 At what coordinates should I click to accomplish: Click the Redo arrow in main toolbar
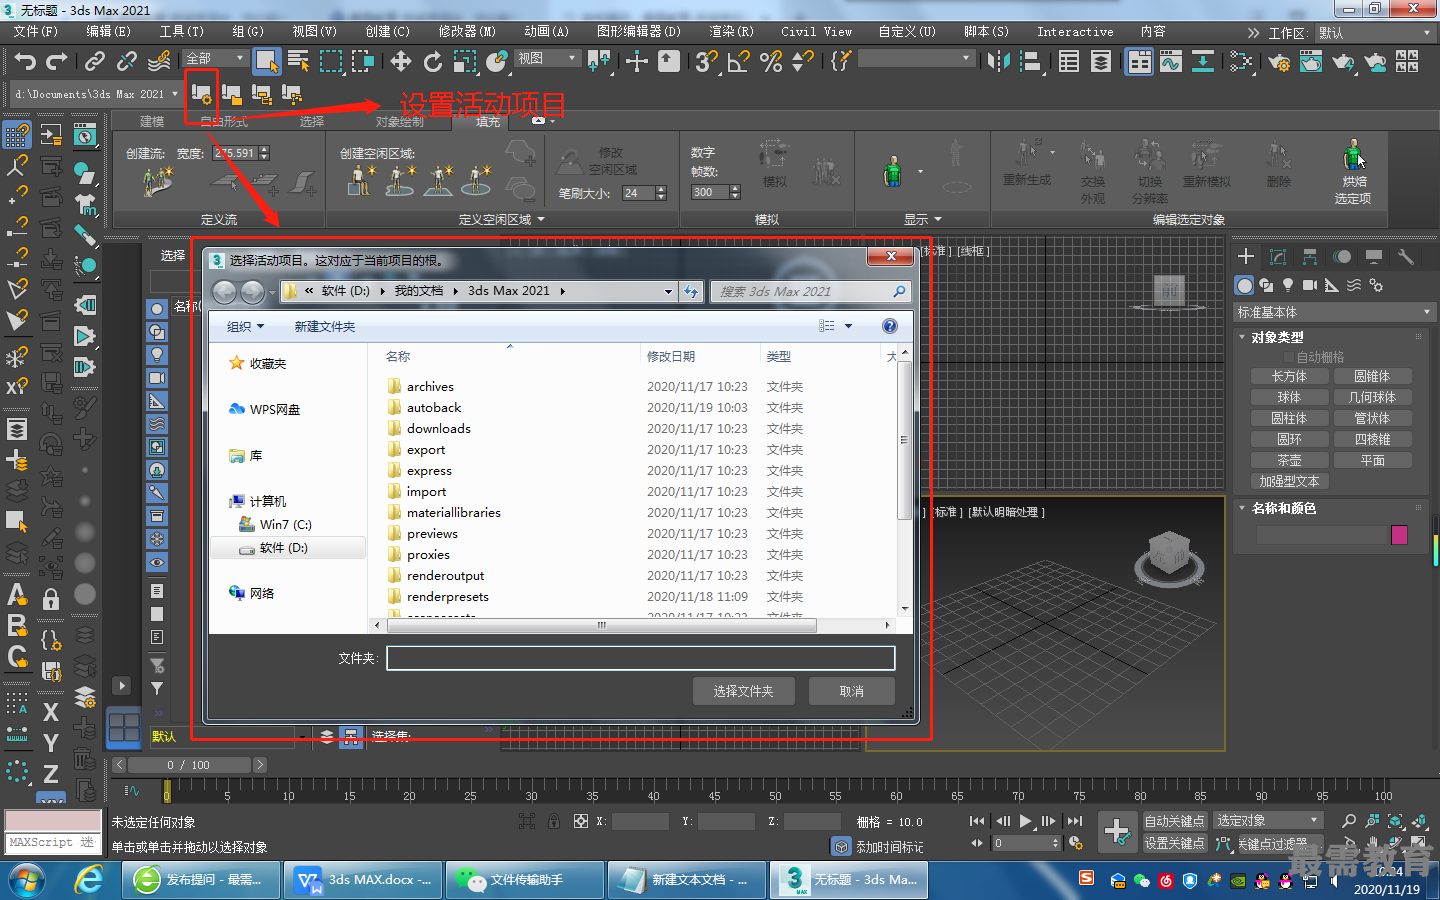point(57,62)
